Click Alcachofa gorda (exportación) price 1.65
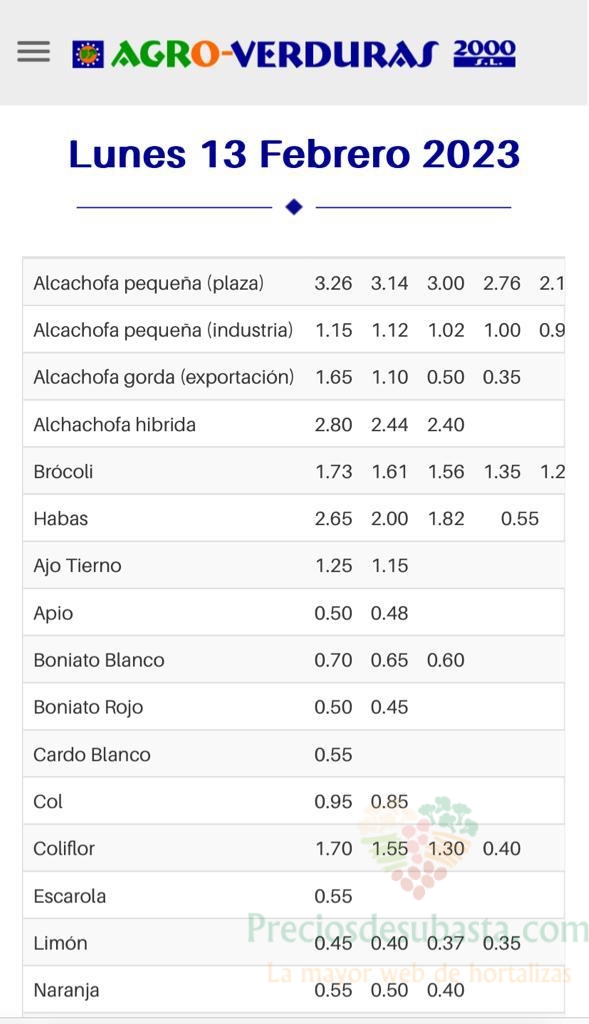The height and width of the screenshot is (1024, 589). tap(334, 377)
